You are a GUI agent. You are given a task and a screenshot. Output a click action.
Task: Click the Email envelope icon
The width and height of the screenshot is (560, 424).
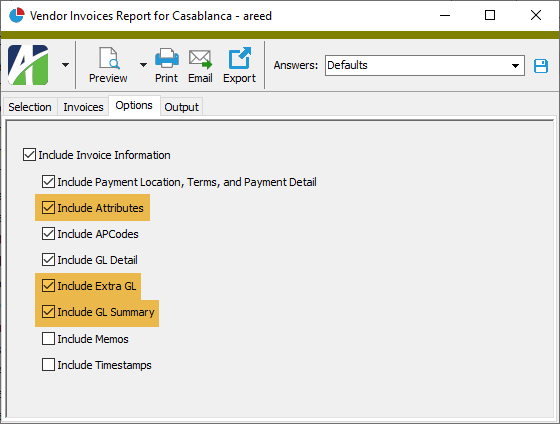click(200, 59)
